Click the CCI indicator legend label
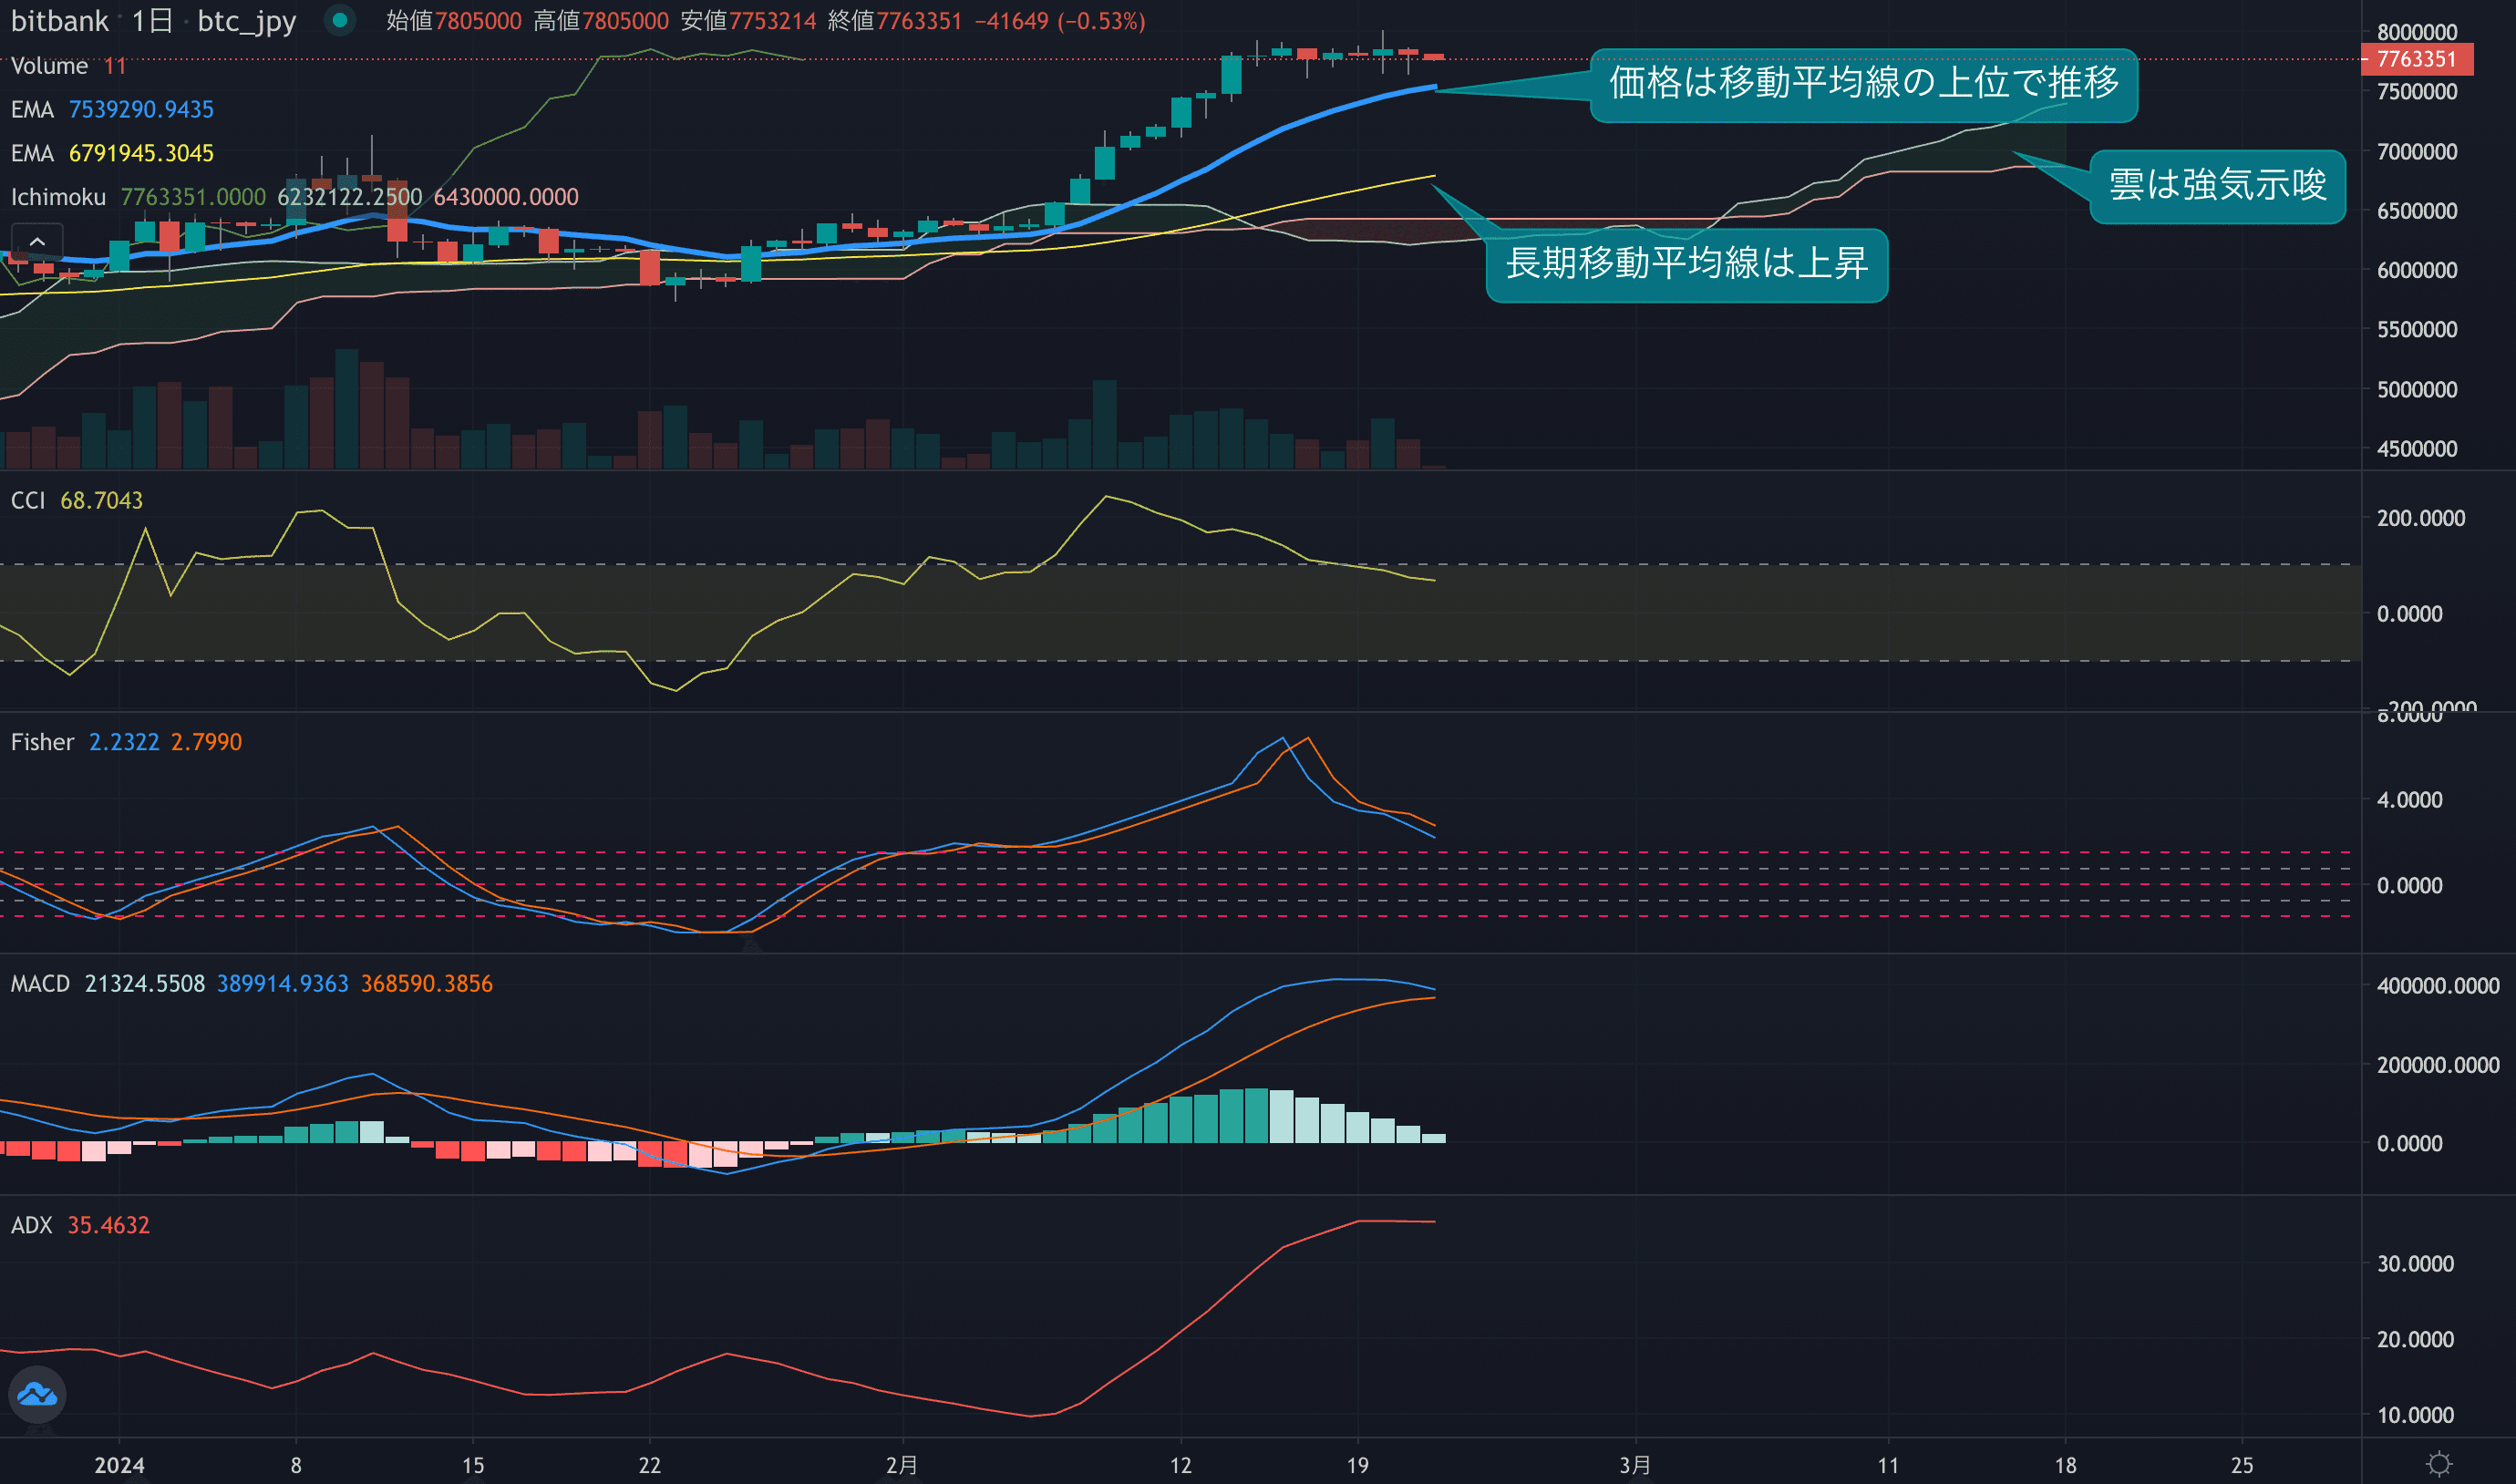 click(x=28, y=500)
